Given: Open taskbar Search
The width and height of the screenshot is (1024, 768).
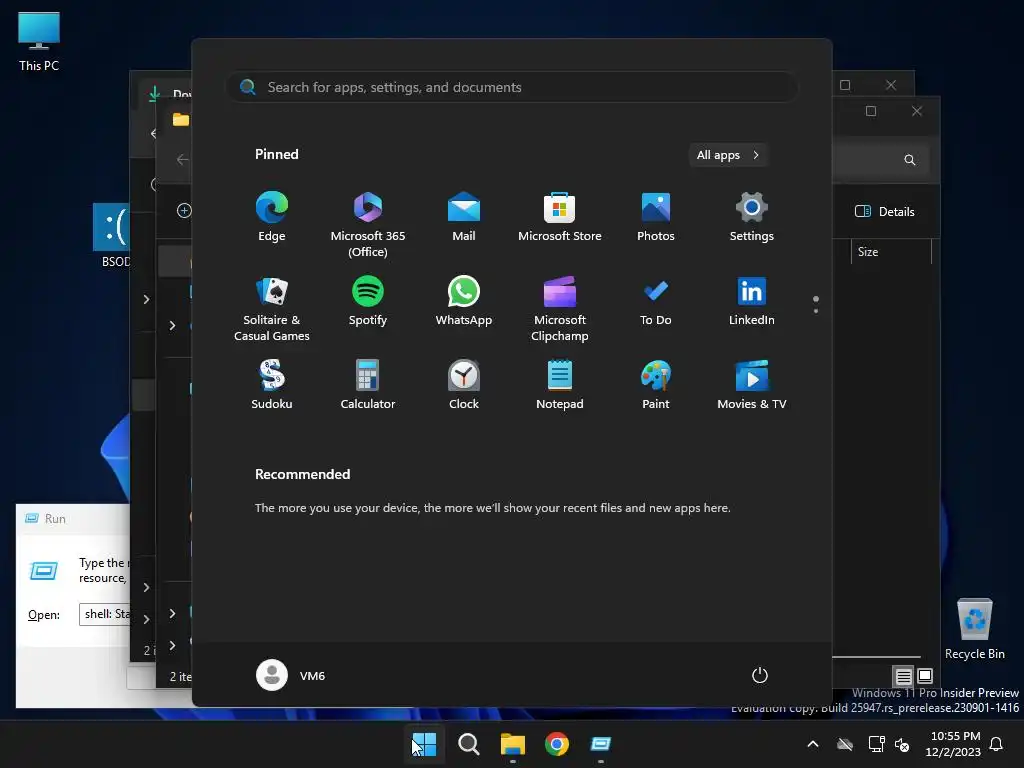Looking at the screenshot, I should click(x=469, y=744).
